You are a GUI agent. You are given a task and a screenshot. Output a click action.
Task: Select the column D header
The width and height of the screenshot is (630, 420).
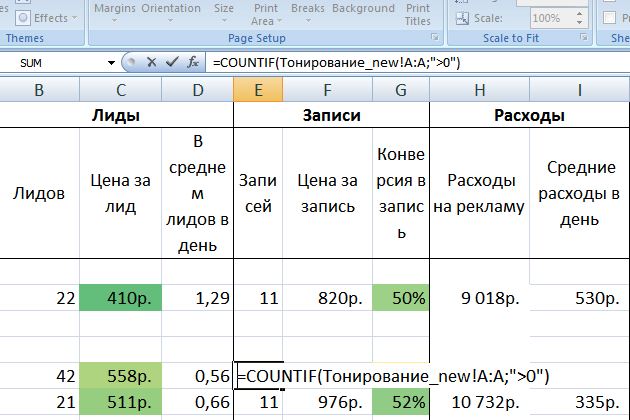198,90
